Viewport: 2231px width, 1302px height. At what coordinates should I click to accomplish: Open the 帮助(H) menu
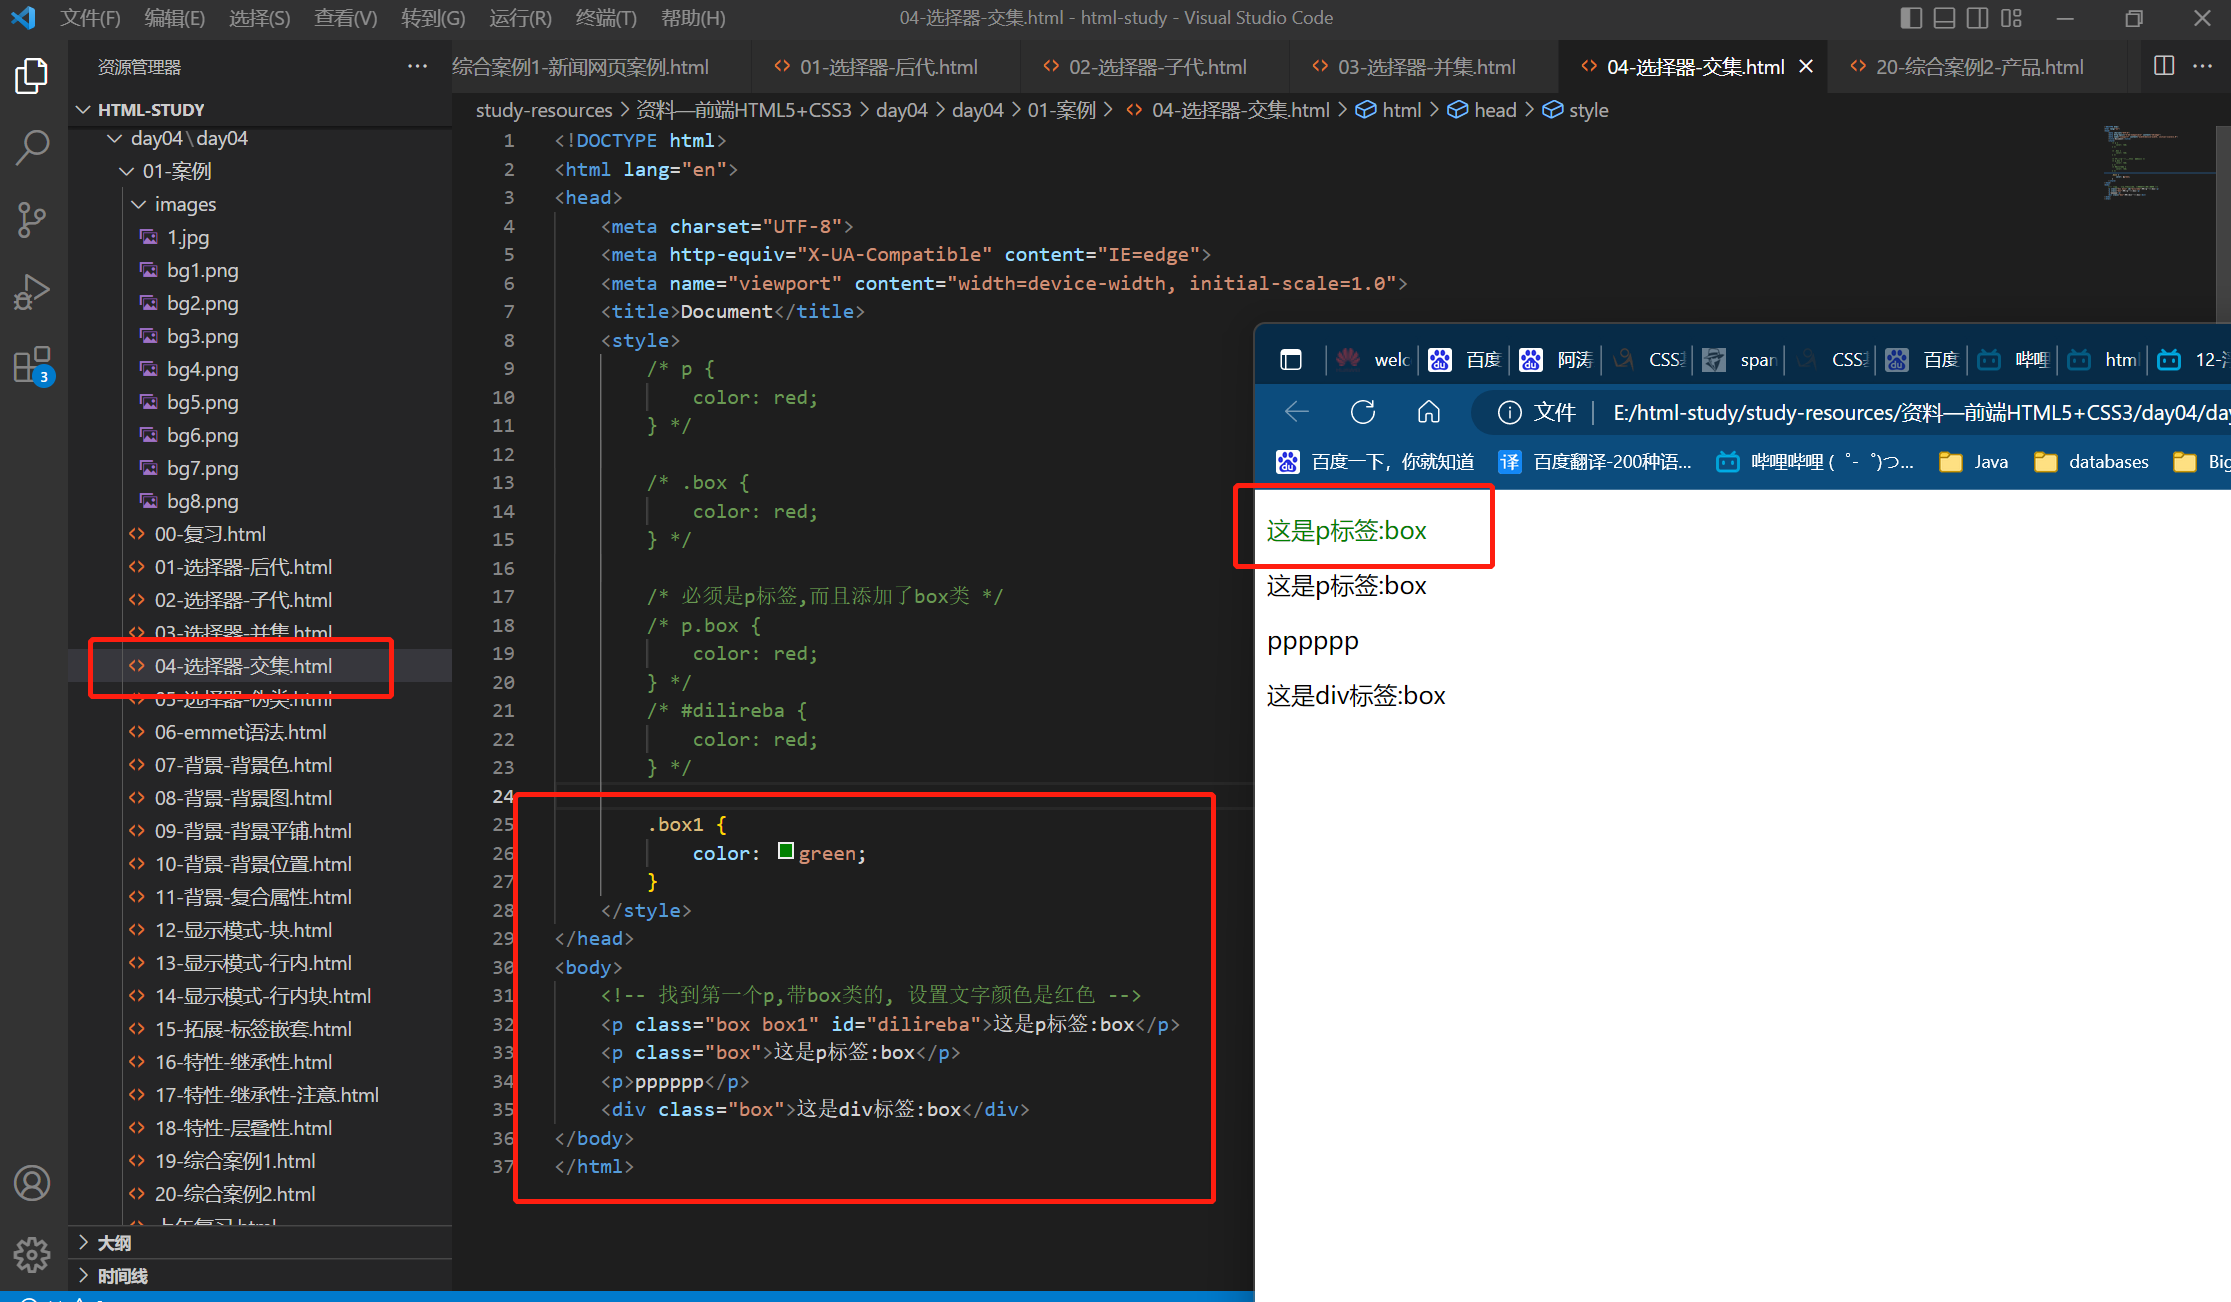693,18
